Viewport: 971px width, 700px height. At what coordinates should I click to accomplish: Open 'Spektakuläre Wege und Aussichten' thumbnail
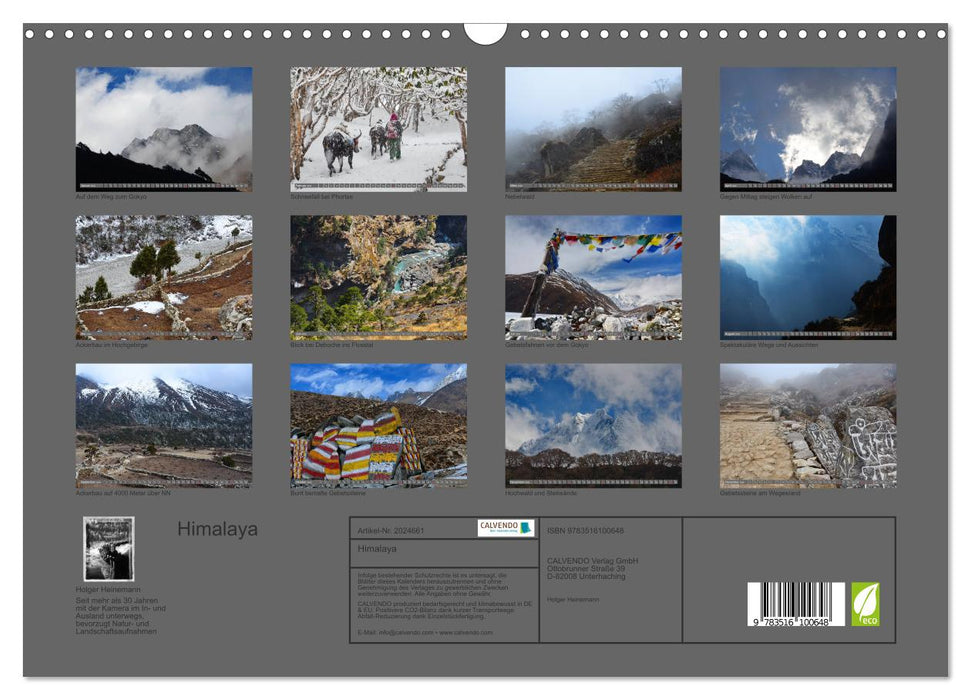click(x=806, y=276)
